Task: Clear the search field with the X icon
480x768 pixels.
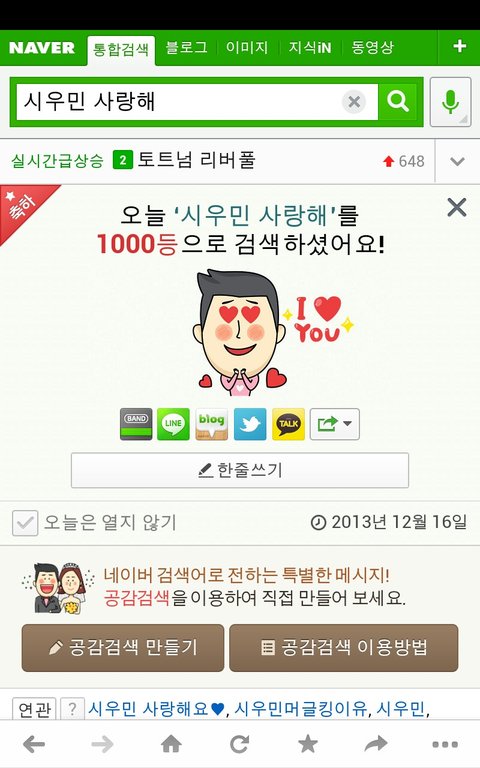Action: coord(354,102)
